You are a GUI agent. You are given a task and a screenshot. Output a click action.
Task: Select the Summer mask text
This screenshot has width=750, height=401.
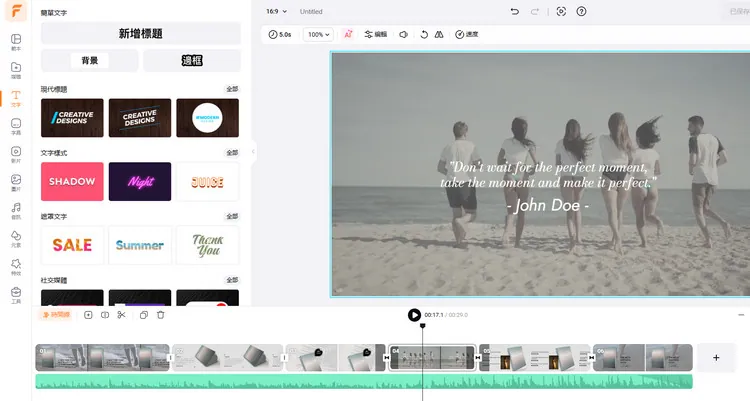coord(140,245)
